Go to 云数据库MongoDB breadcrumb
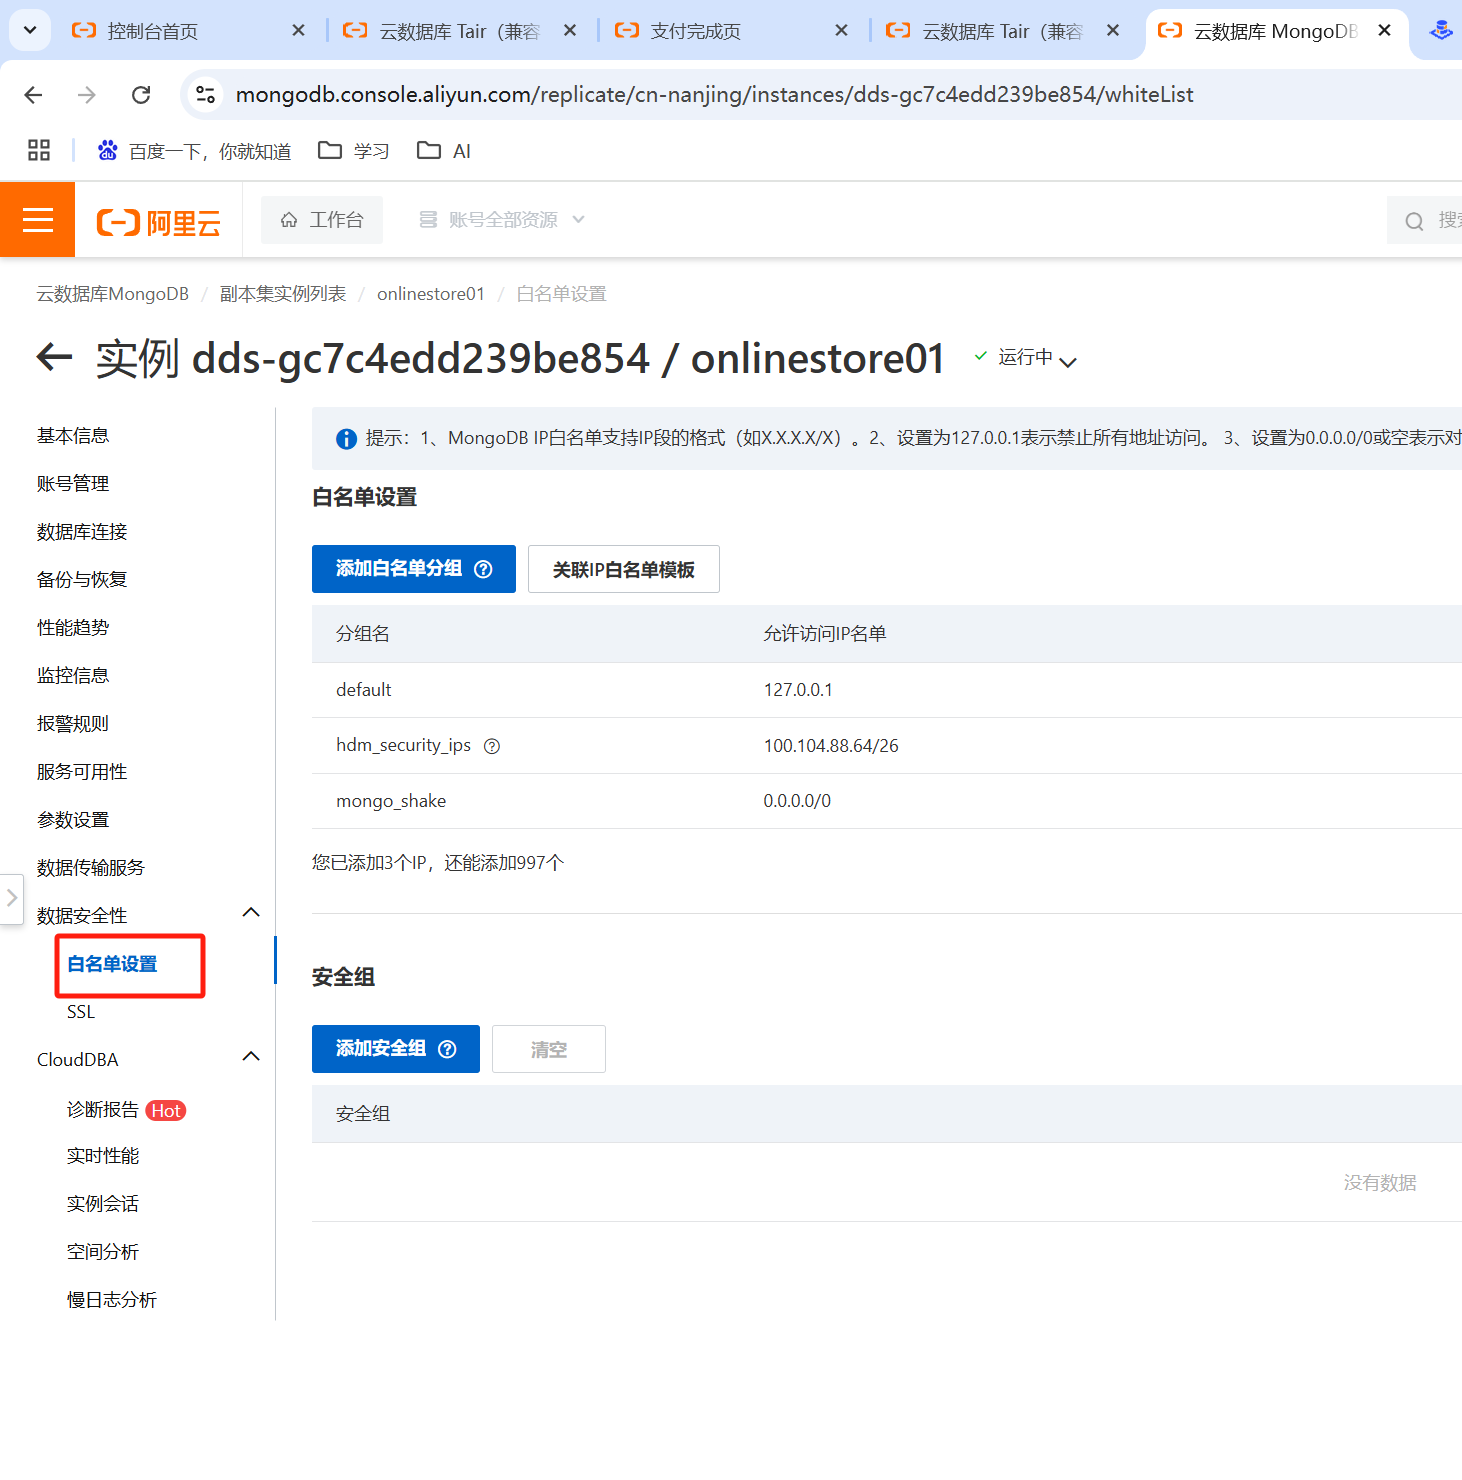The height and width of the screenshot is (1480, 1462). tap(113, 294)
